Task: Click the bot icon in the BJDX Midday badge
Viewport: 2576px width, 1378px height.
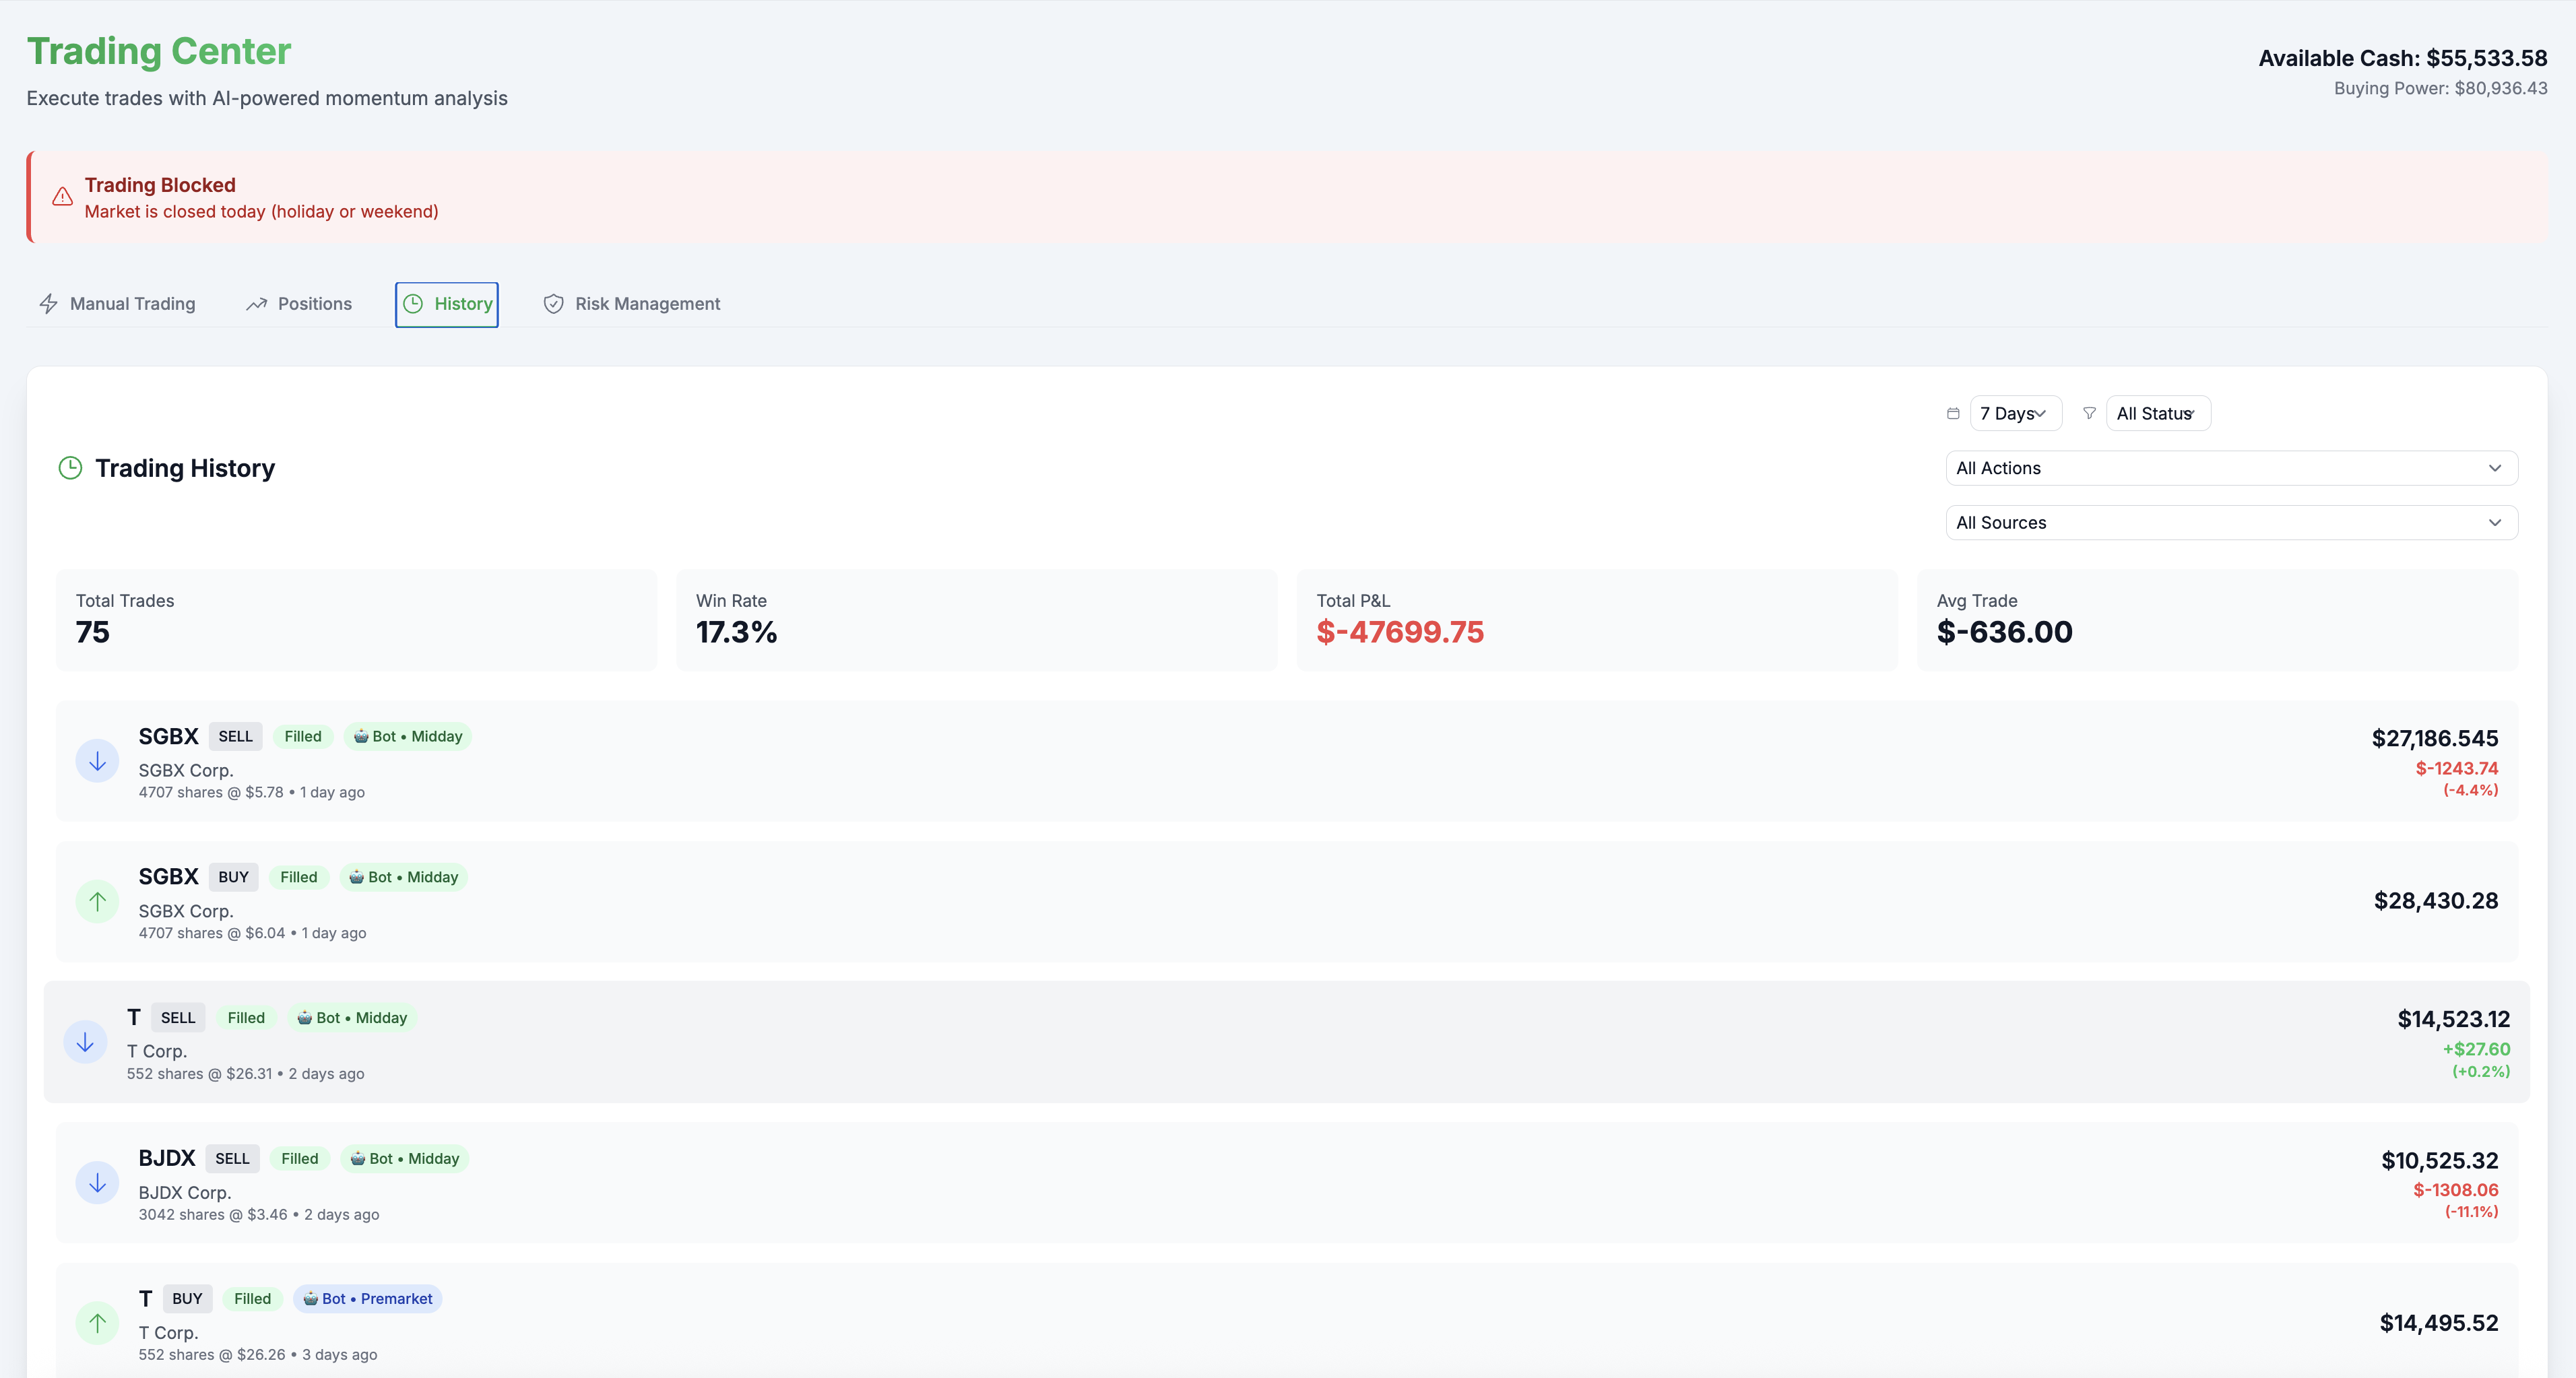Action: coord(357,1159)
